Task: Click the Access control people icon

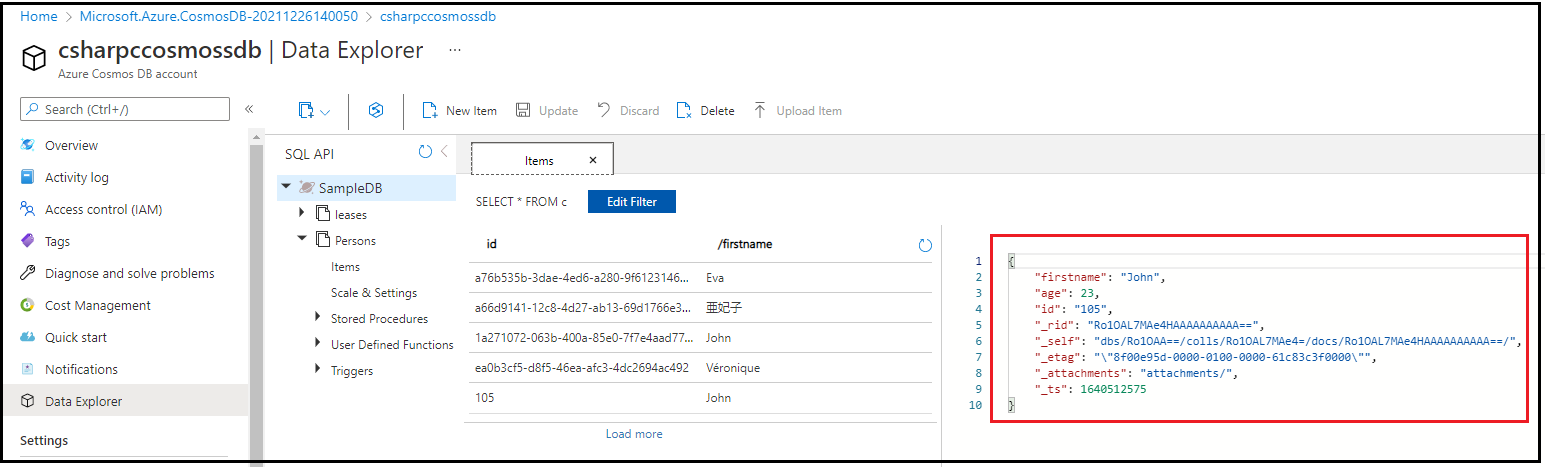Action: [x=28, y=209]
